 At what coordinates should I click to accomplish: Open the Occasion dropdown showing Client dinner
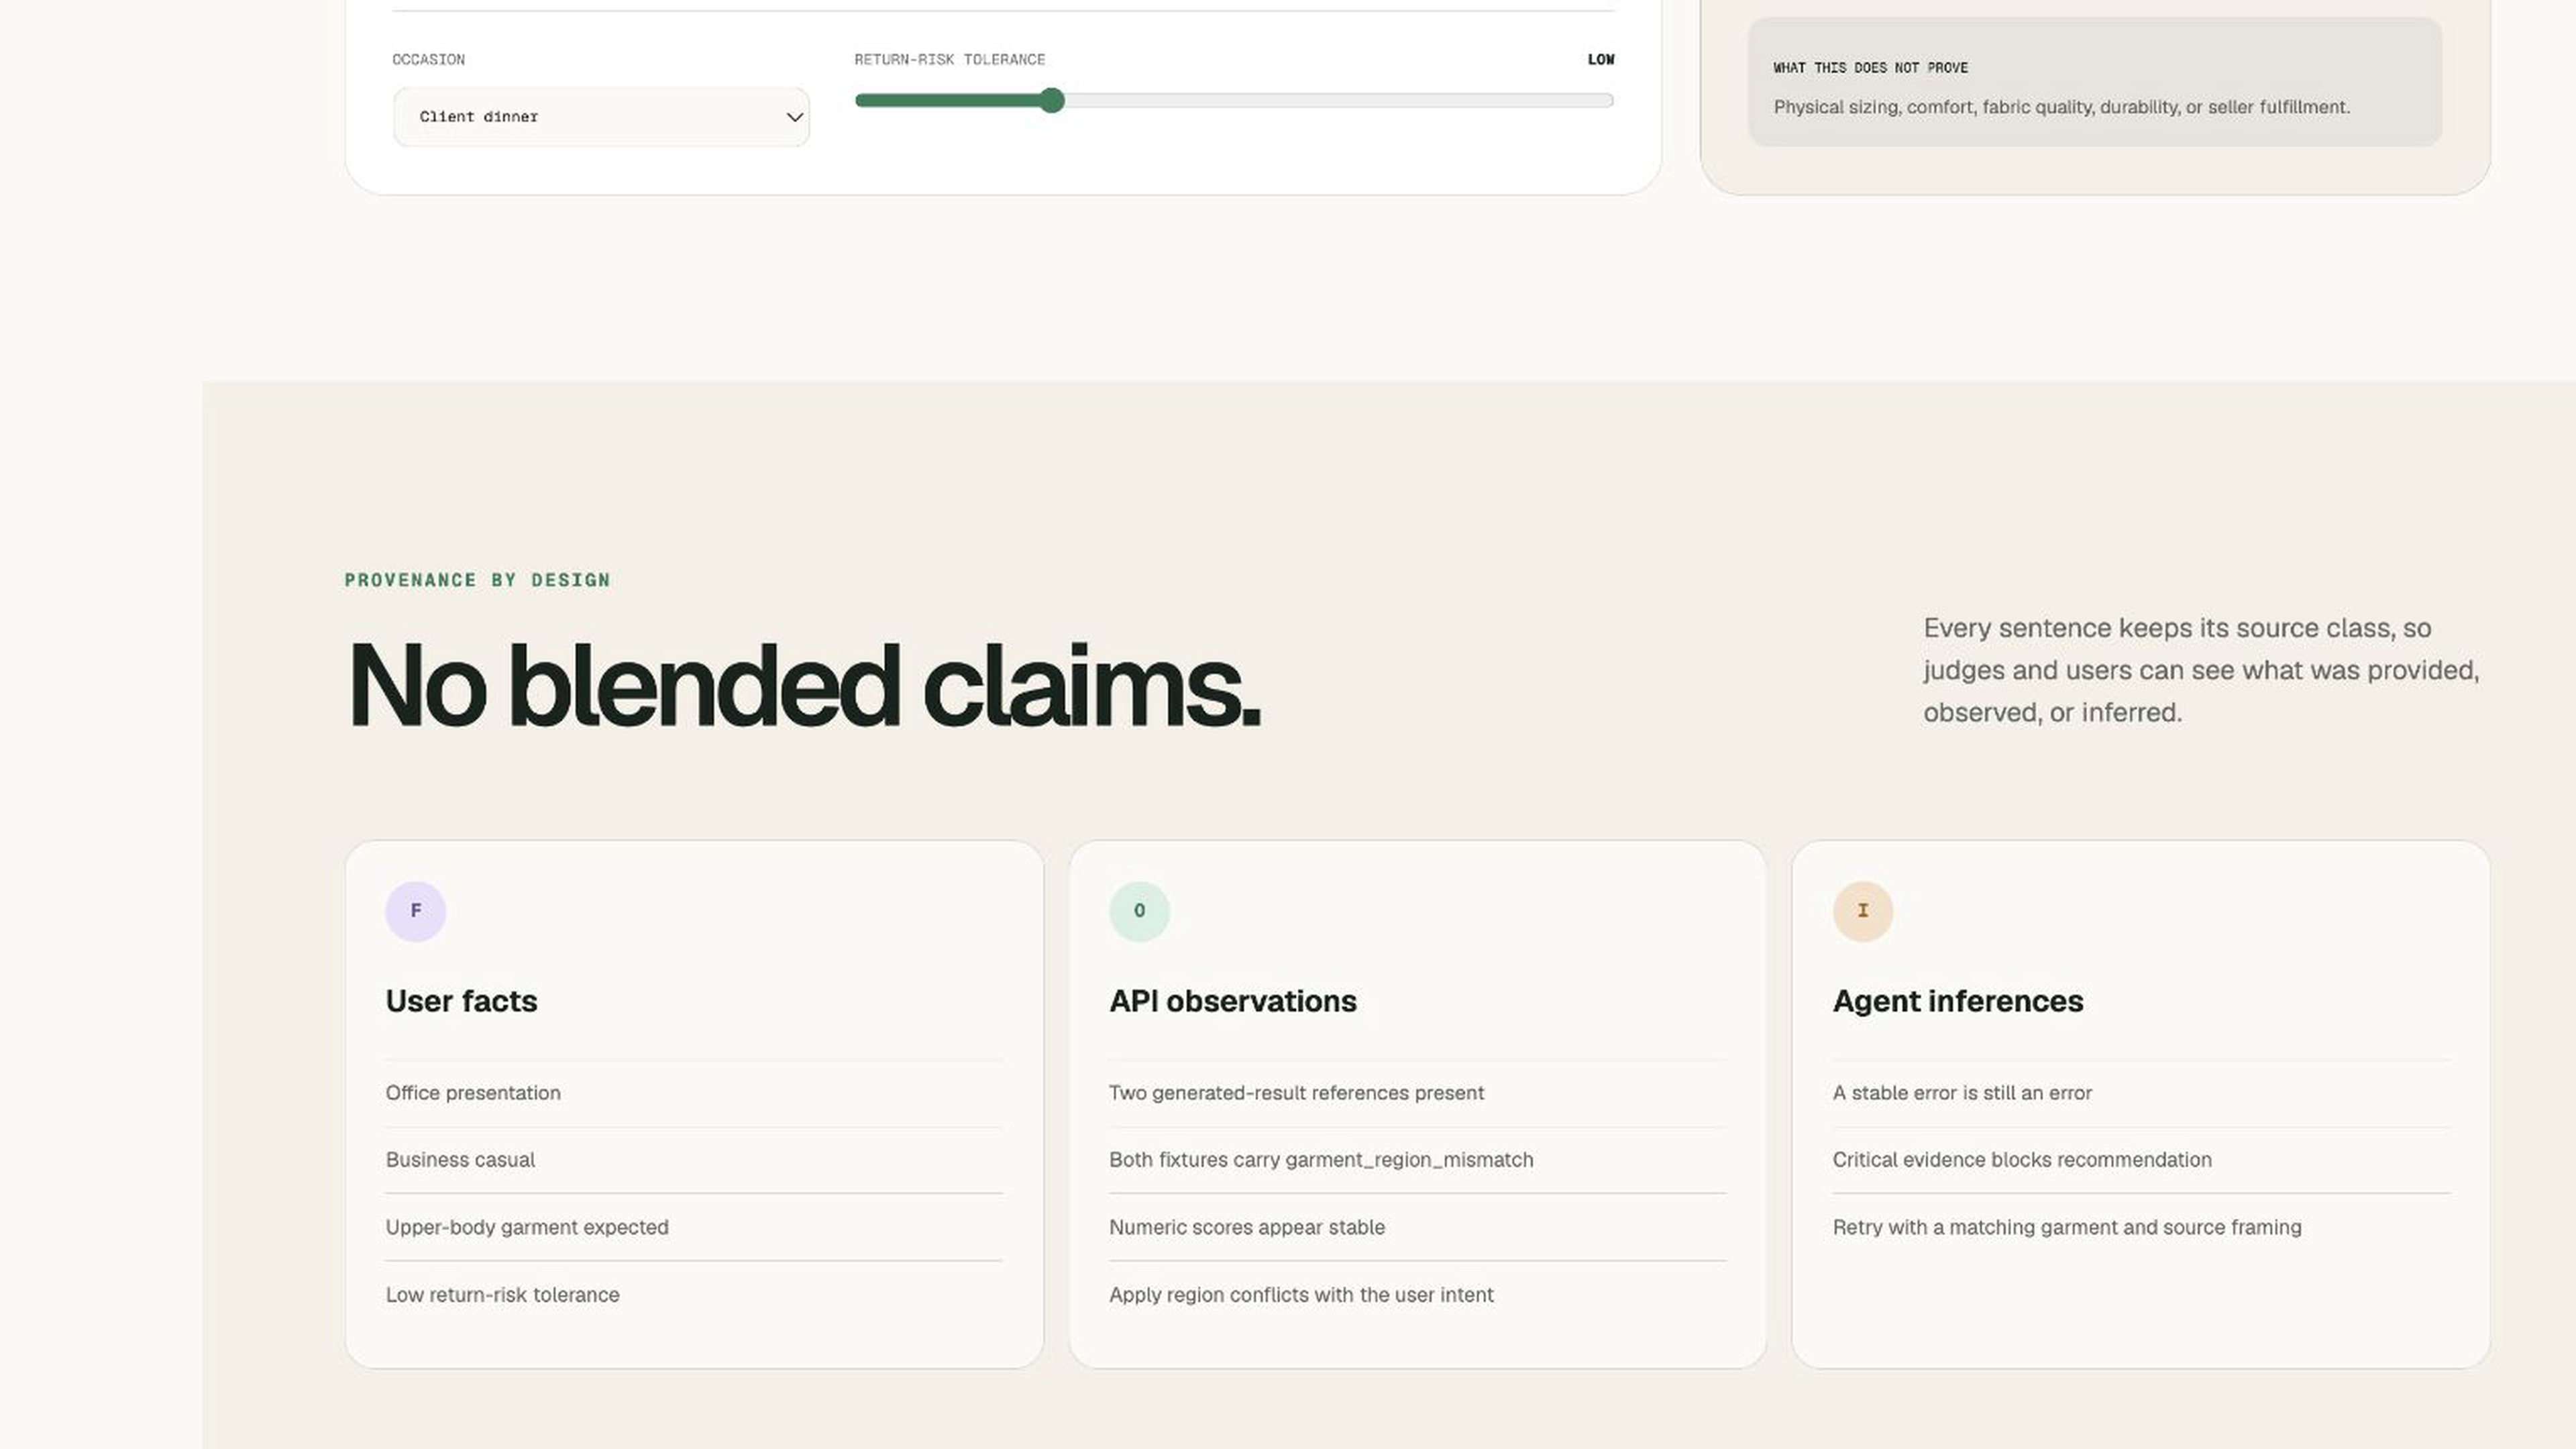pyautogui.click(x=601, y=117)
